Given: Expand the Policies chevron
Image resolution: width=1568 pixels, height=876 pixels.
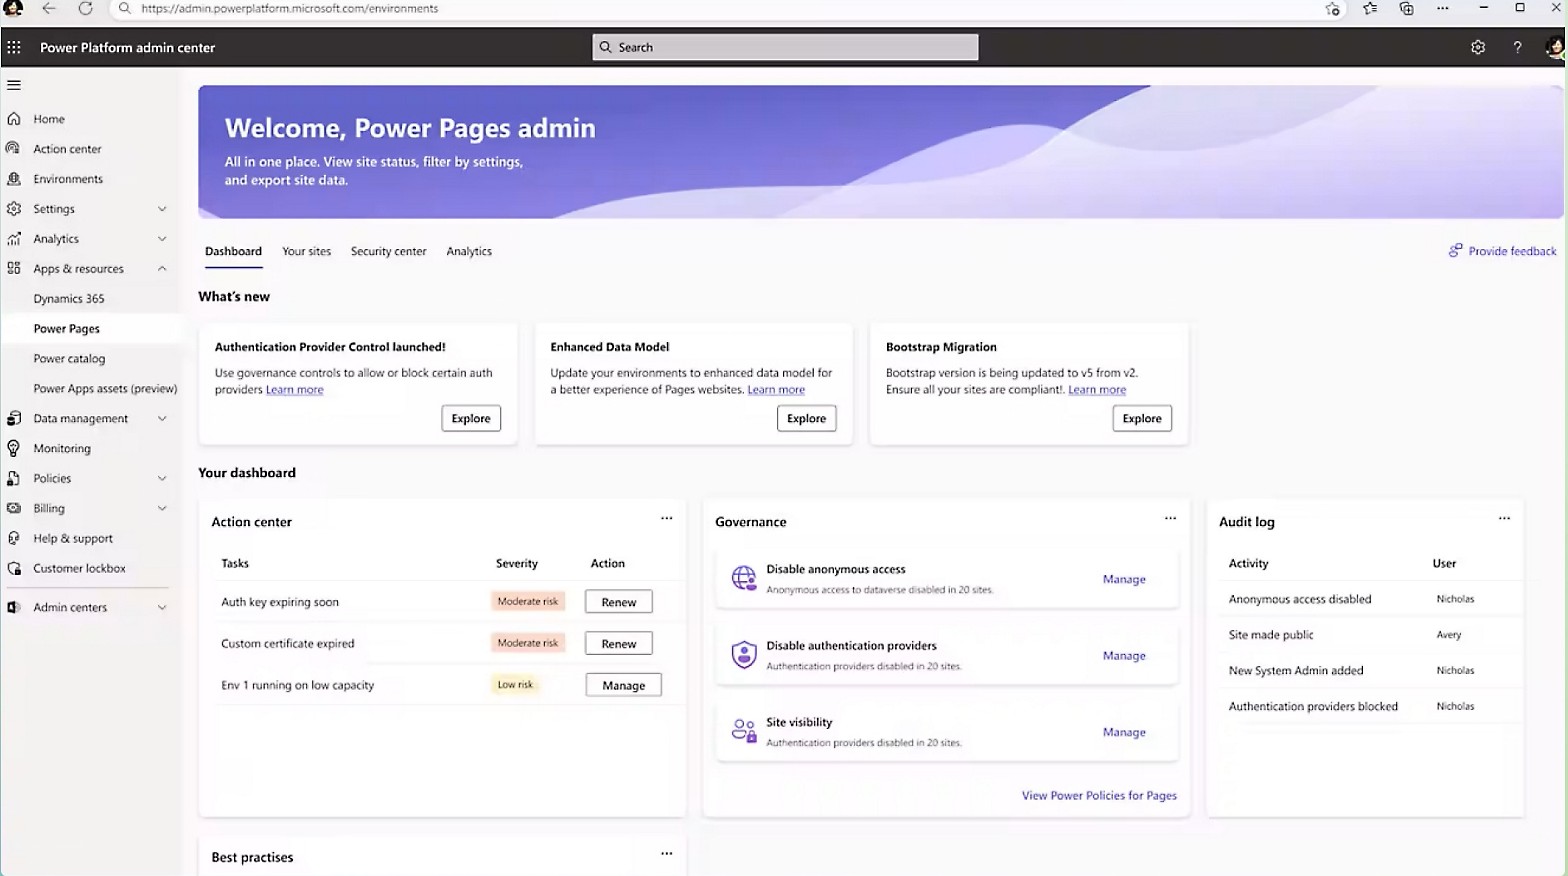Looking at the screenshot, I should click(x=162, y=479).
